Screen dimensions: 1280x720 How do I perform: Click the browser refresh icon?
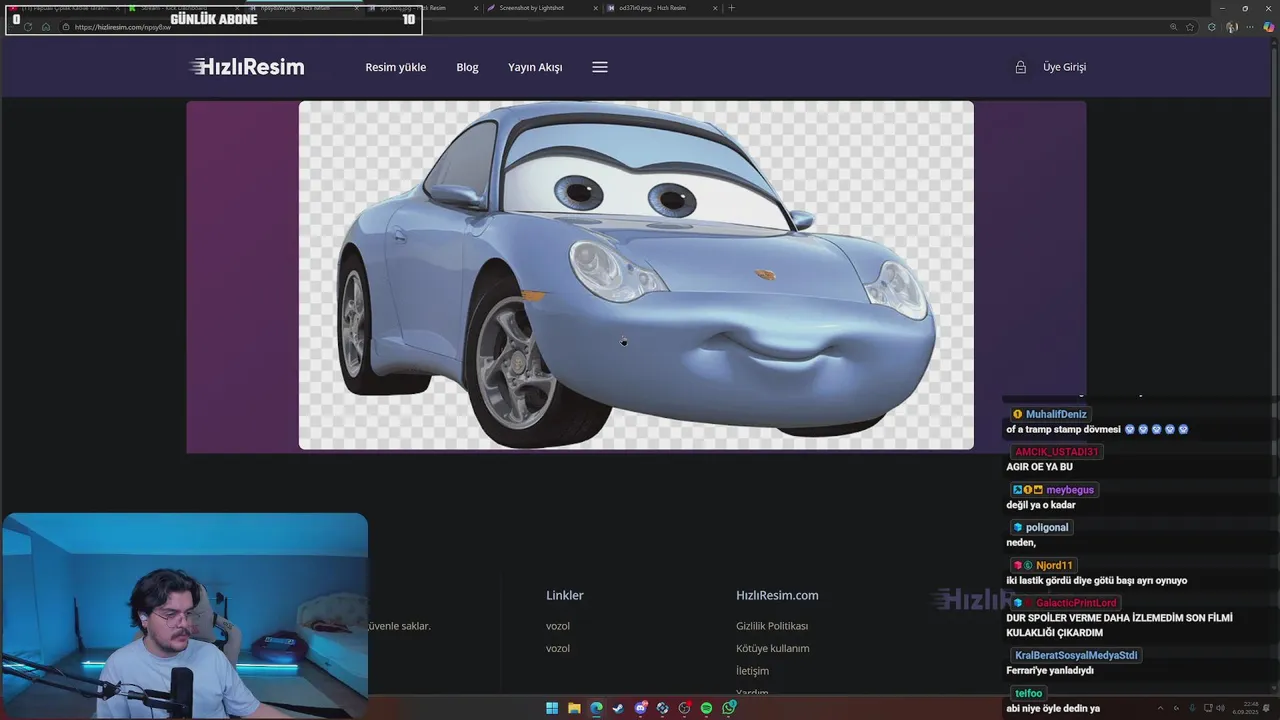tap(28, 27)
